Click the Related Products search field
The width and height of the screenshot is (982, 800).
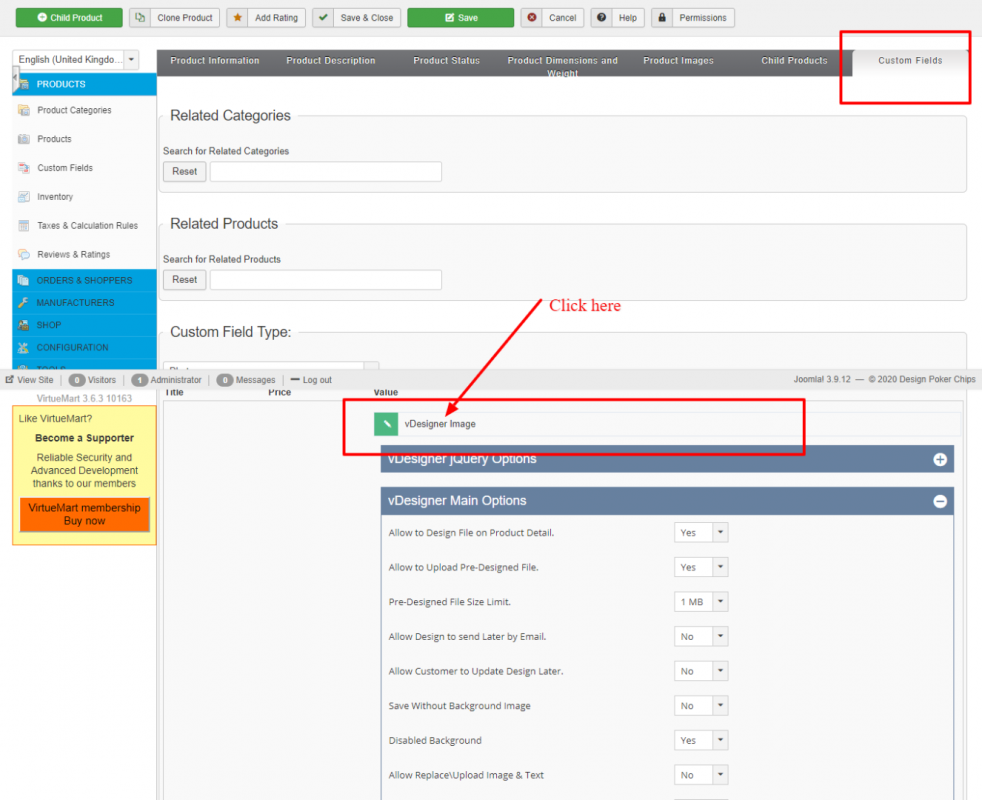pyautogui.click(x=326, y=280)
